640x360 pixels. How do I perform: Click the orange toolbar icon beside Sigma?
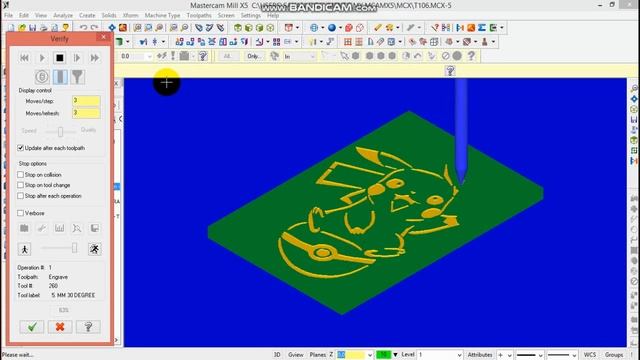click(x=471, y=27)
